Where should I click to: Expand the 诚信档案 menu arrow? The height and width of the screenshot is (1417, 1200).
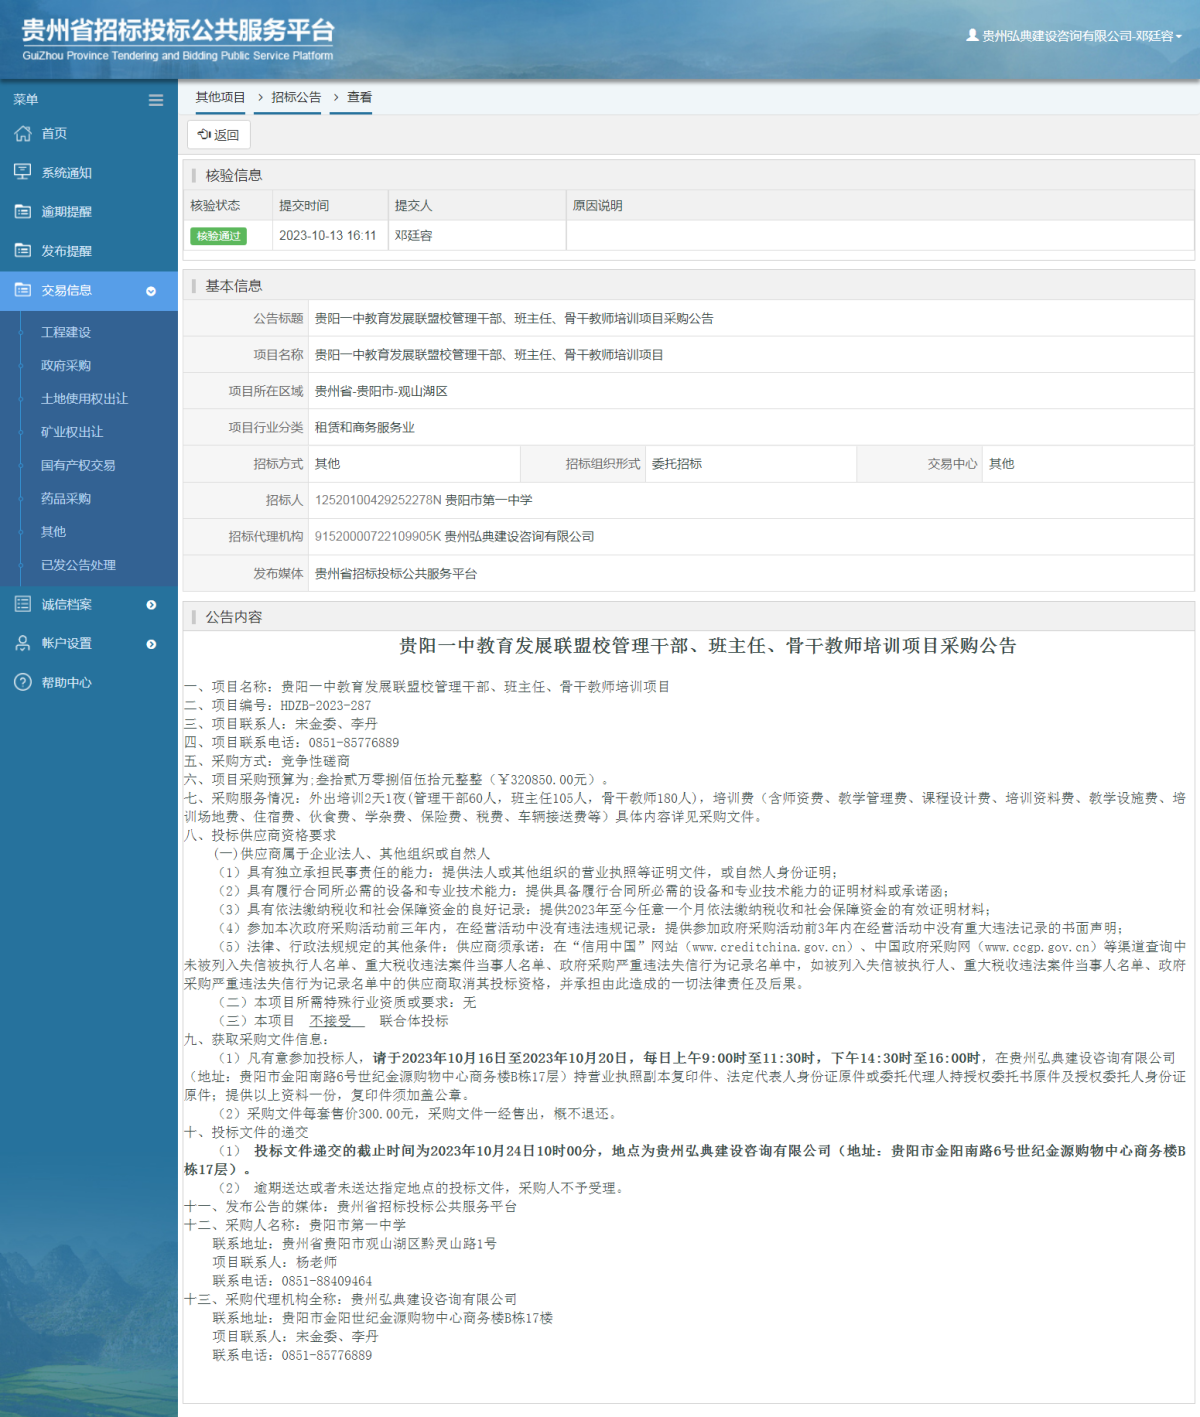tap(152, 605)
